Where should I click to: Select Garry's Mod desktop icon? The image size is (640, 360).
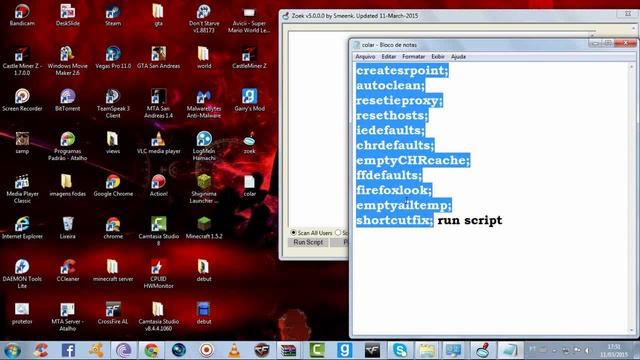(x=249, y=100)
